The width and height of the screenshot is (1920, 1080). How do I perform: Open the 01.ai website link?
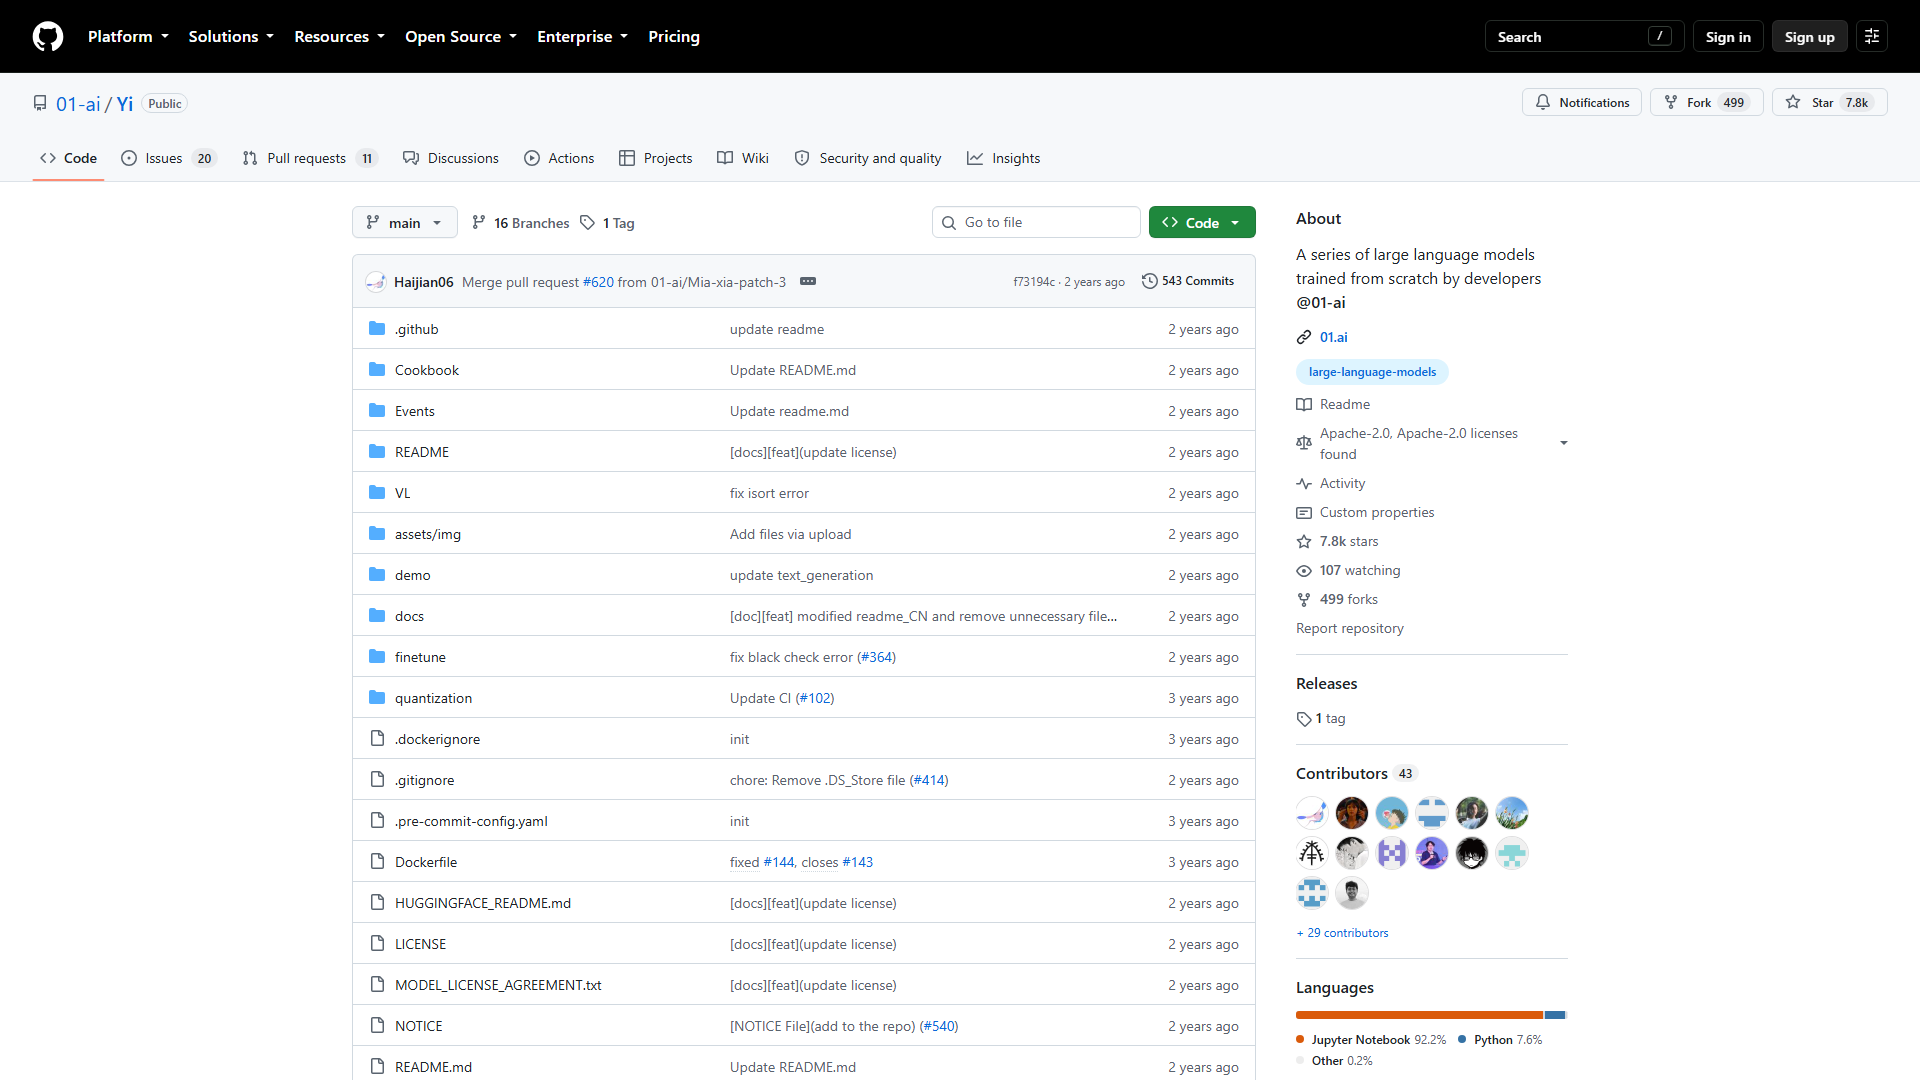click(x=1333, y=338)
